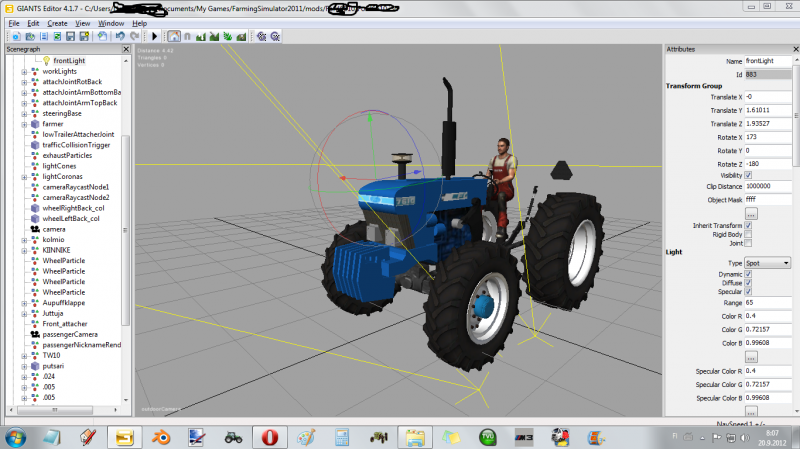Screen dimensions: 800x449
Task: Enable the Joint checkbox
Action: [x=748, y=243]
